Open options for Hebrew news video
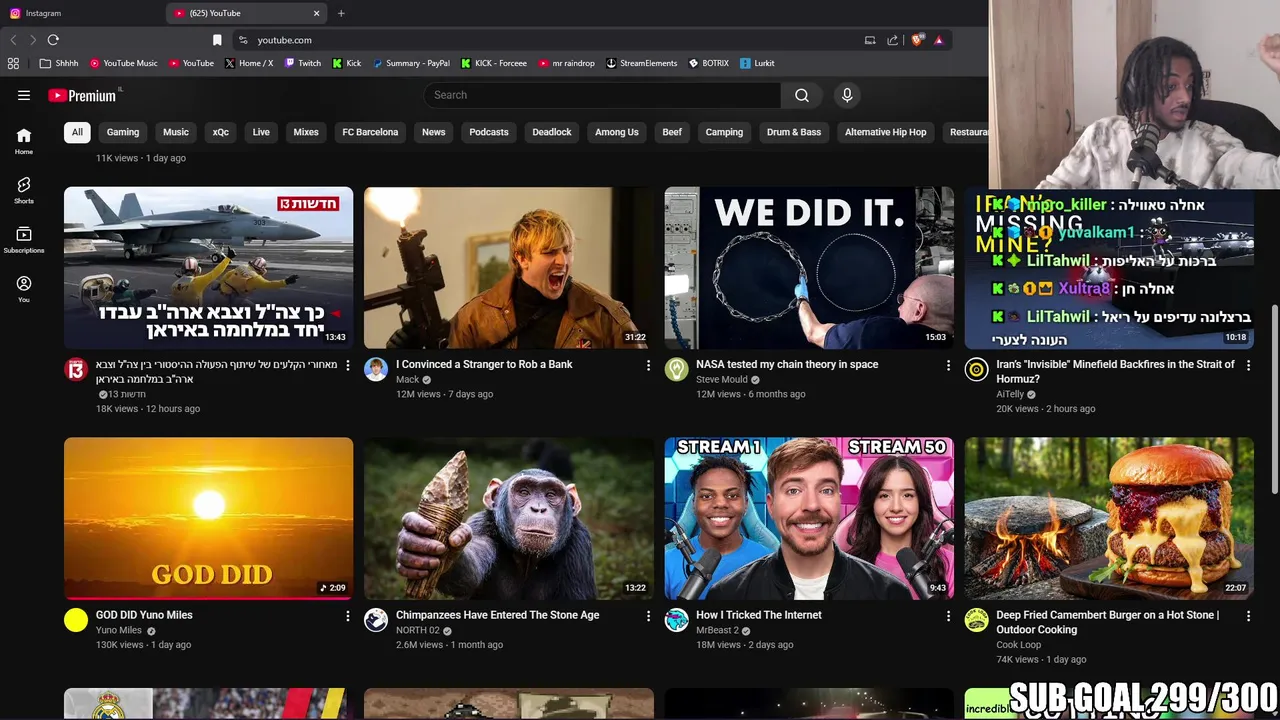The width and height of the screenshot is (1280, 720). coord(348,365)
